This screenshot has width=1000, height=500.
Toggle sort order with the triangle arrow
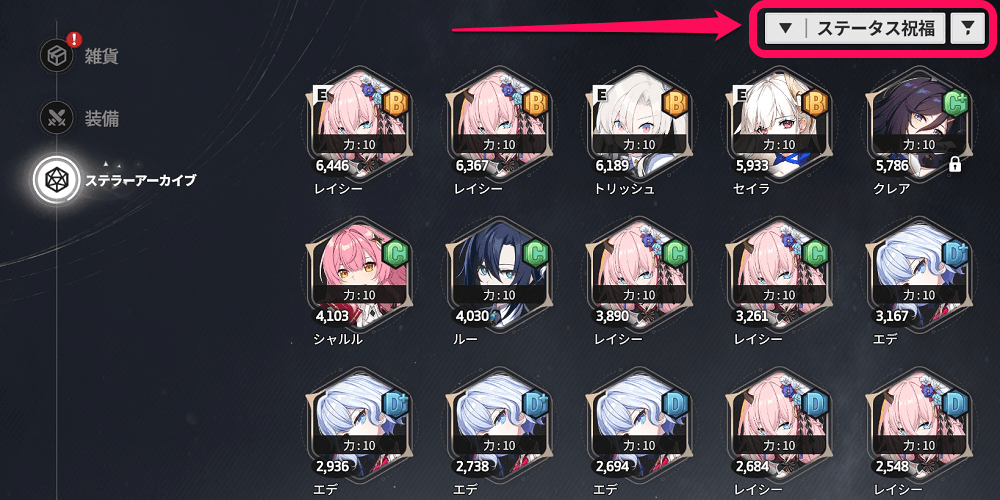tap(786, 28)
